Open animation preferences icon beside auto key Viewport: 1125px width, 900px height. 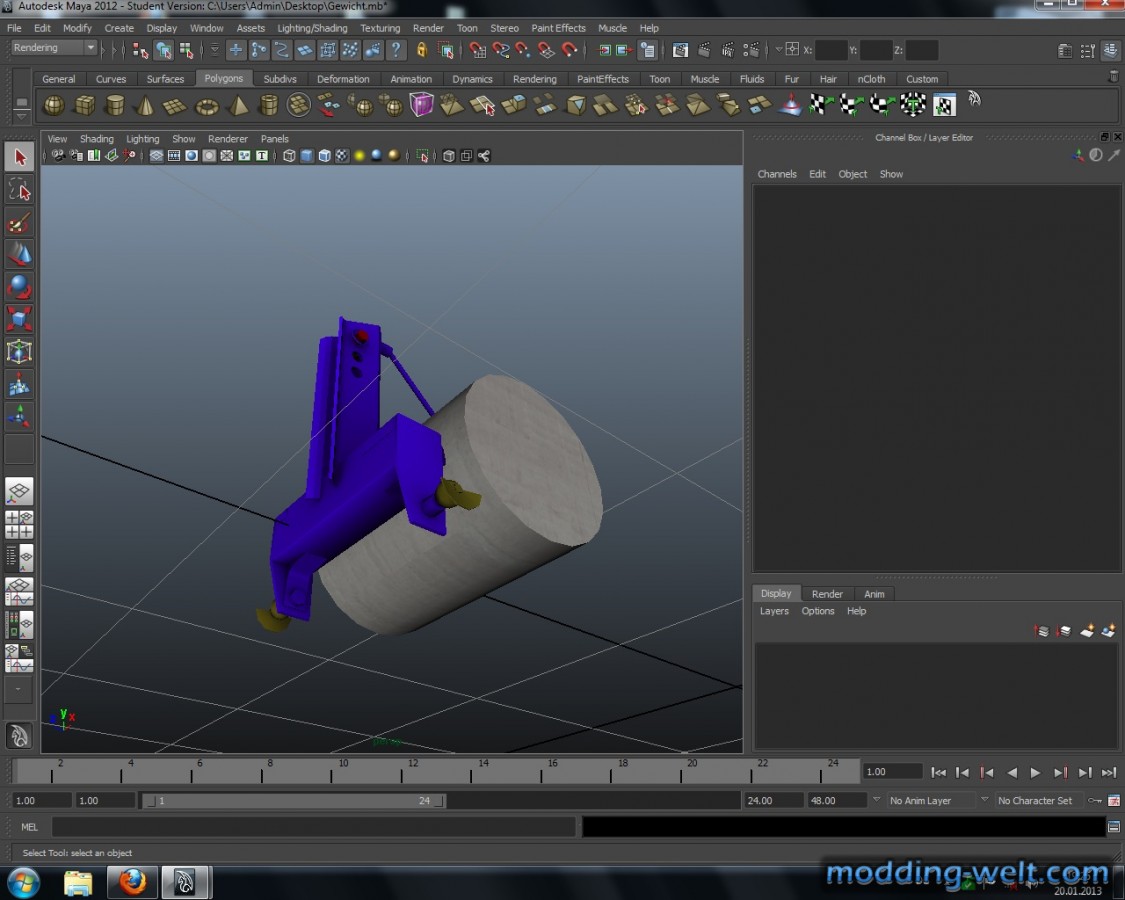1114,800
